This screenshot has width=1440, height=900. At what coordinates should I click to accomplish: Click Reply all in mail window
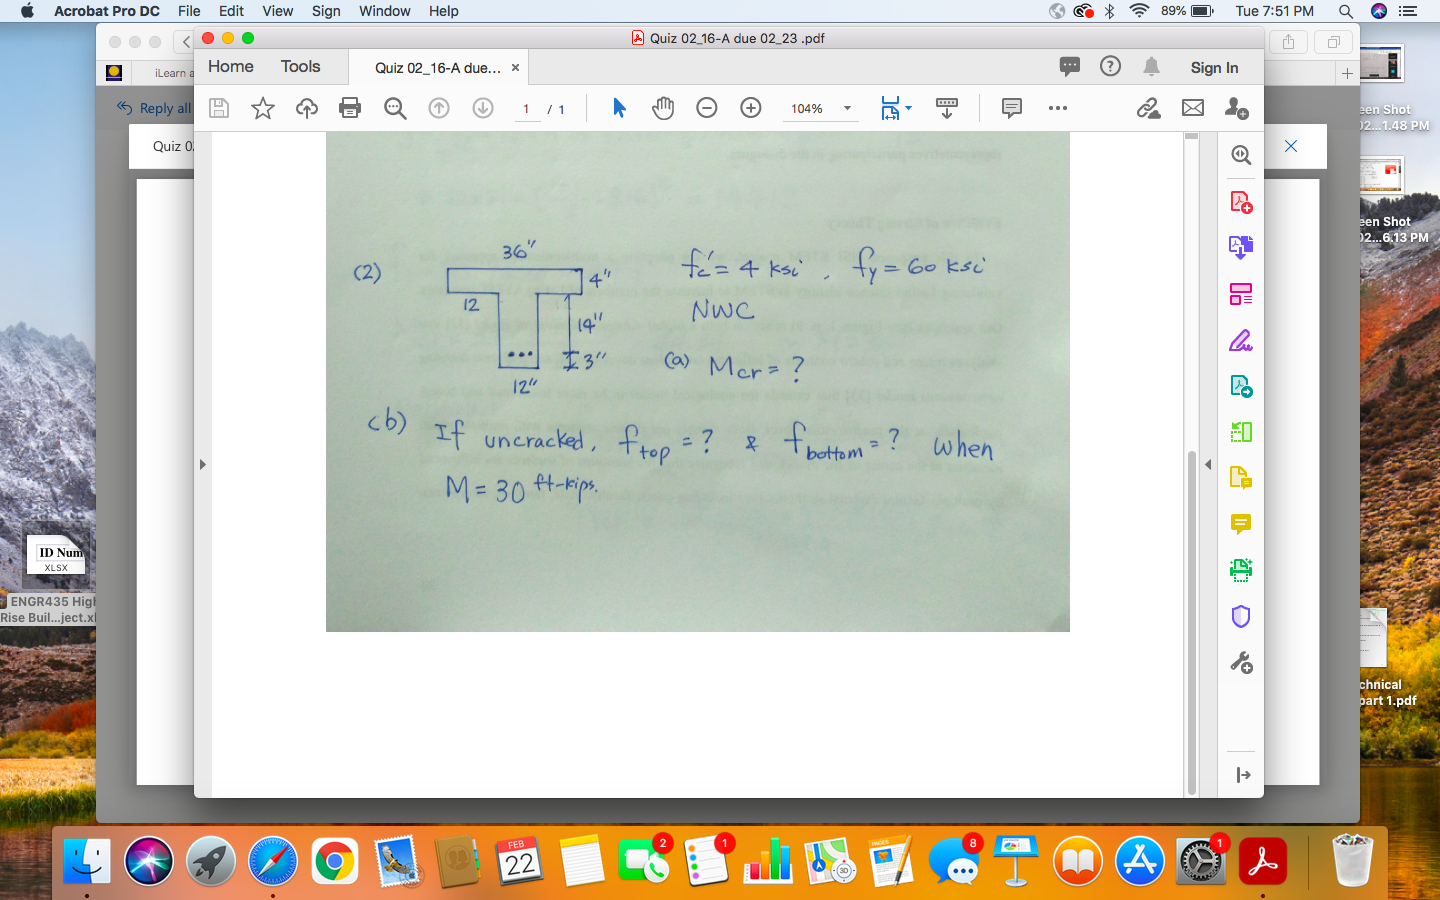pyautogui.click(x=155, y=108)
